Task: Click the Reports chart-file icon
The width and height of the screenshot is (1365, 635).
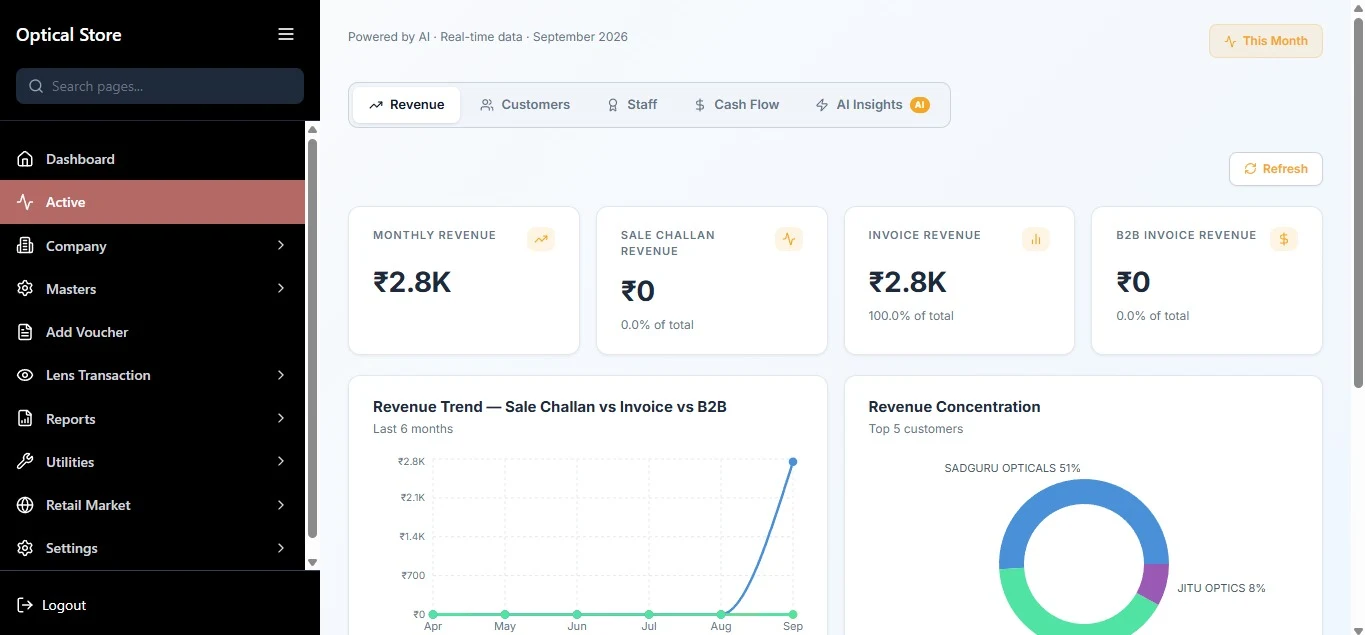Action: (25, 418)
